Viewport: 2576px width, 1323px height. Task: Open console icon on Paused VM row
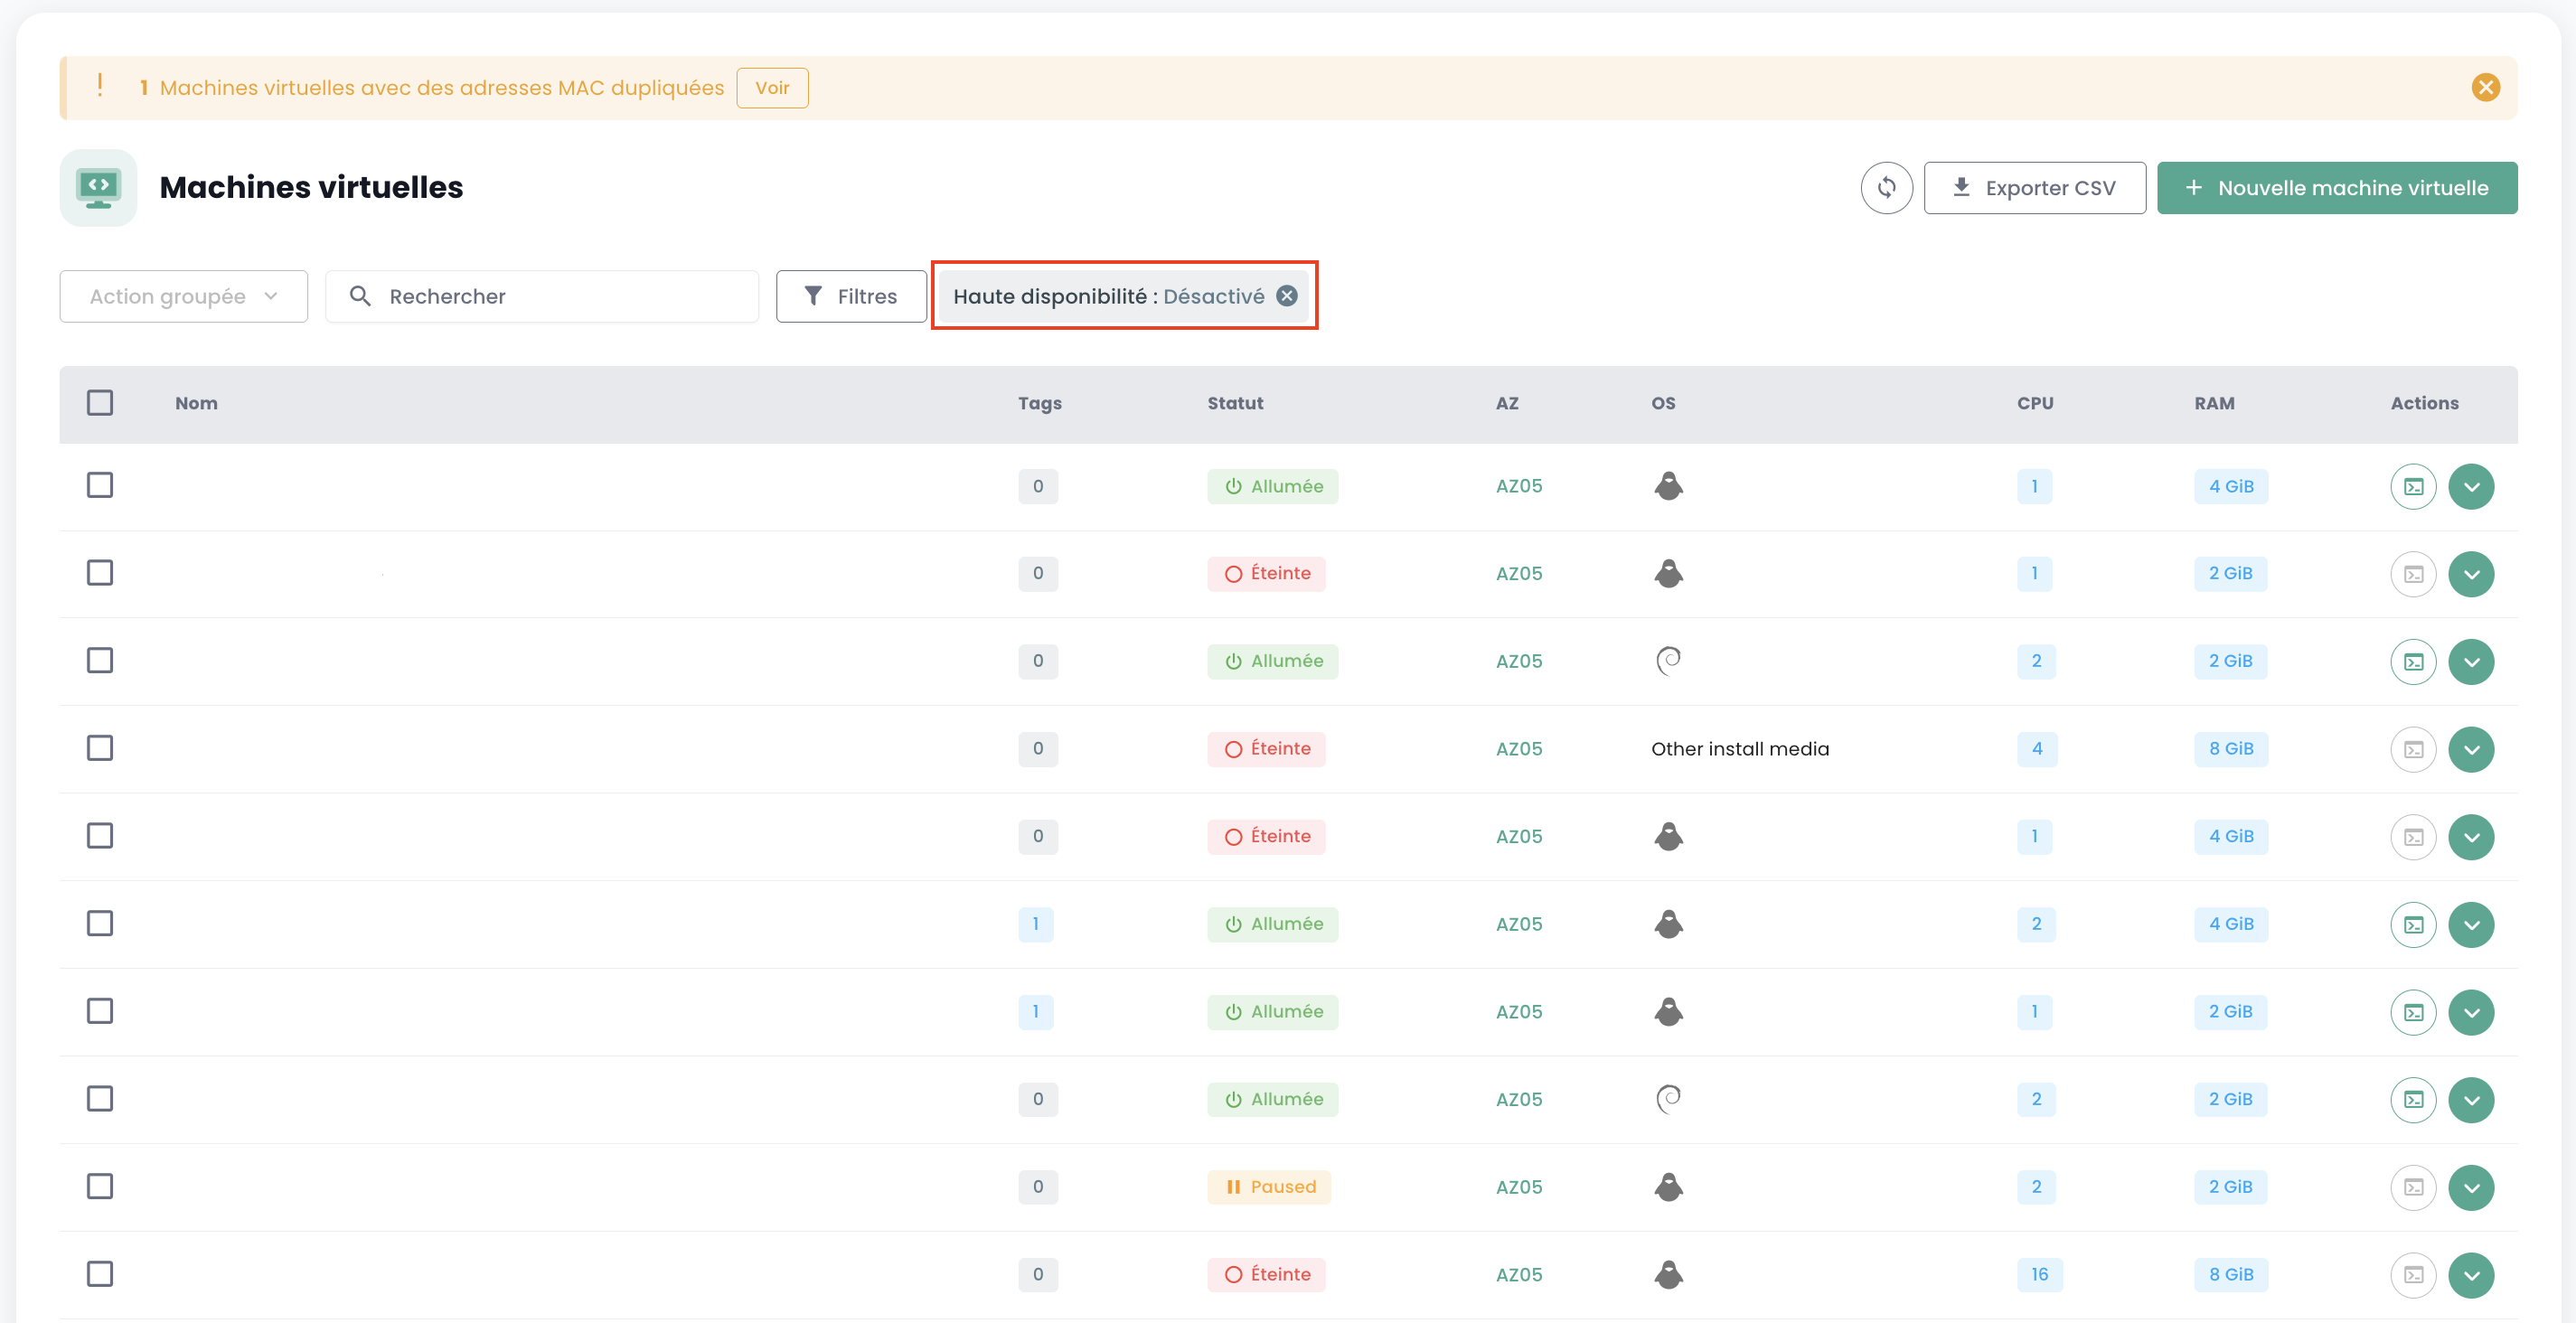click(2413, 1188)
